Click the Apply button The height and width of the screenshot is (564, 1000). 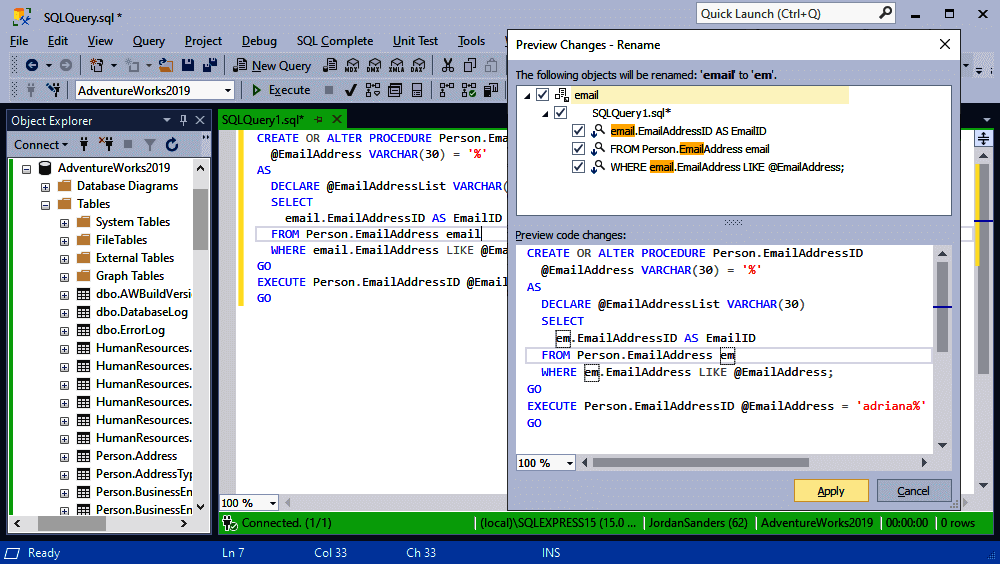[x=831, y=491]
